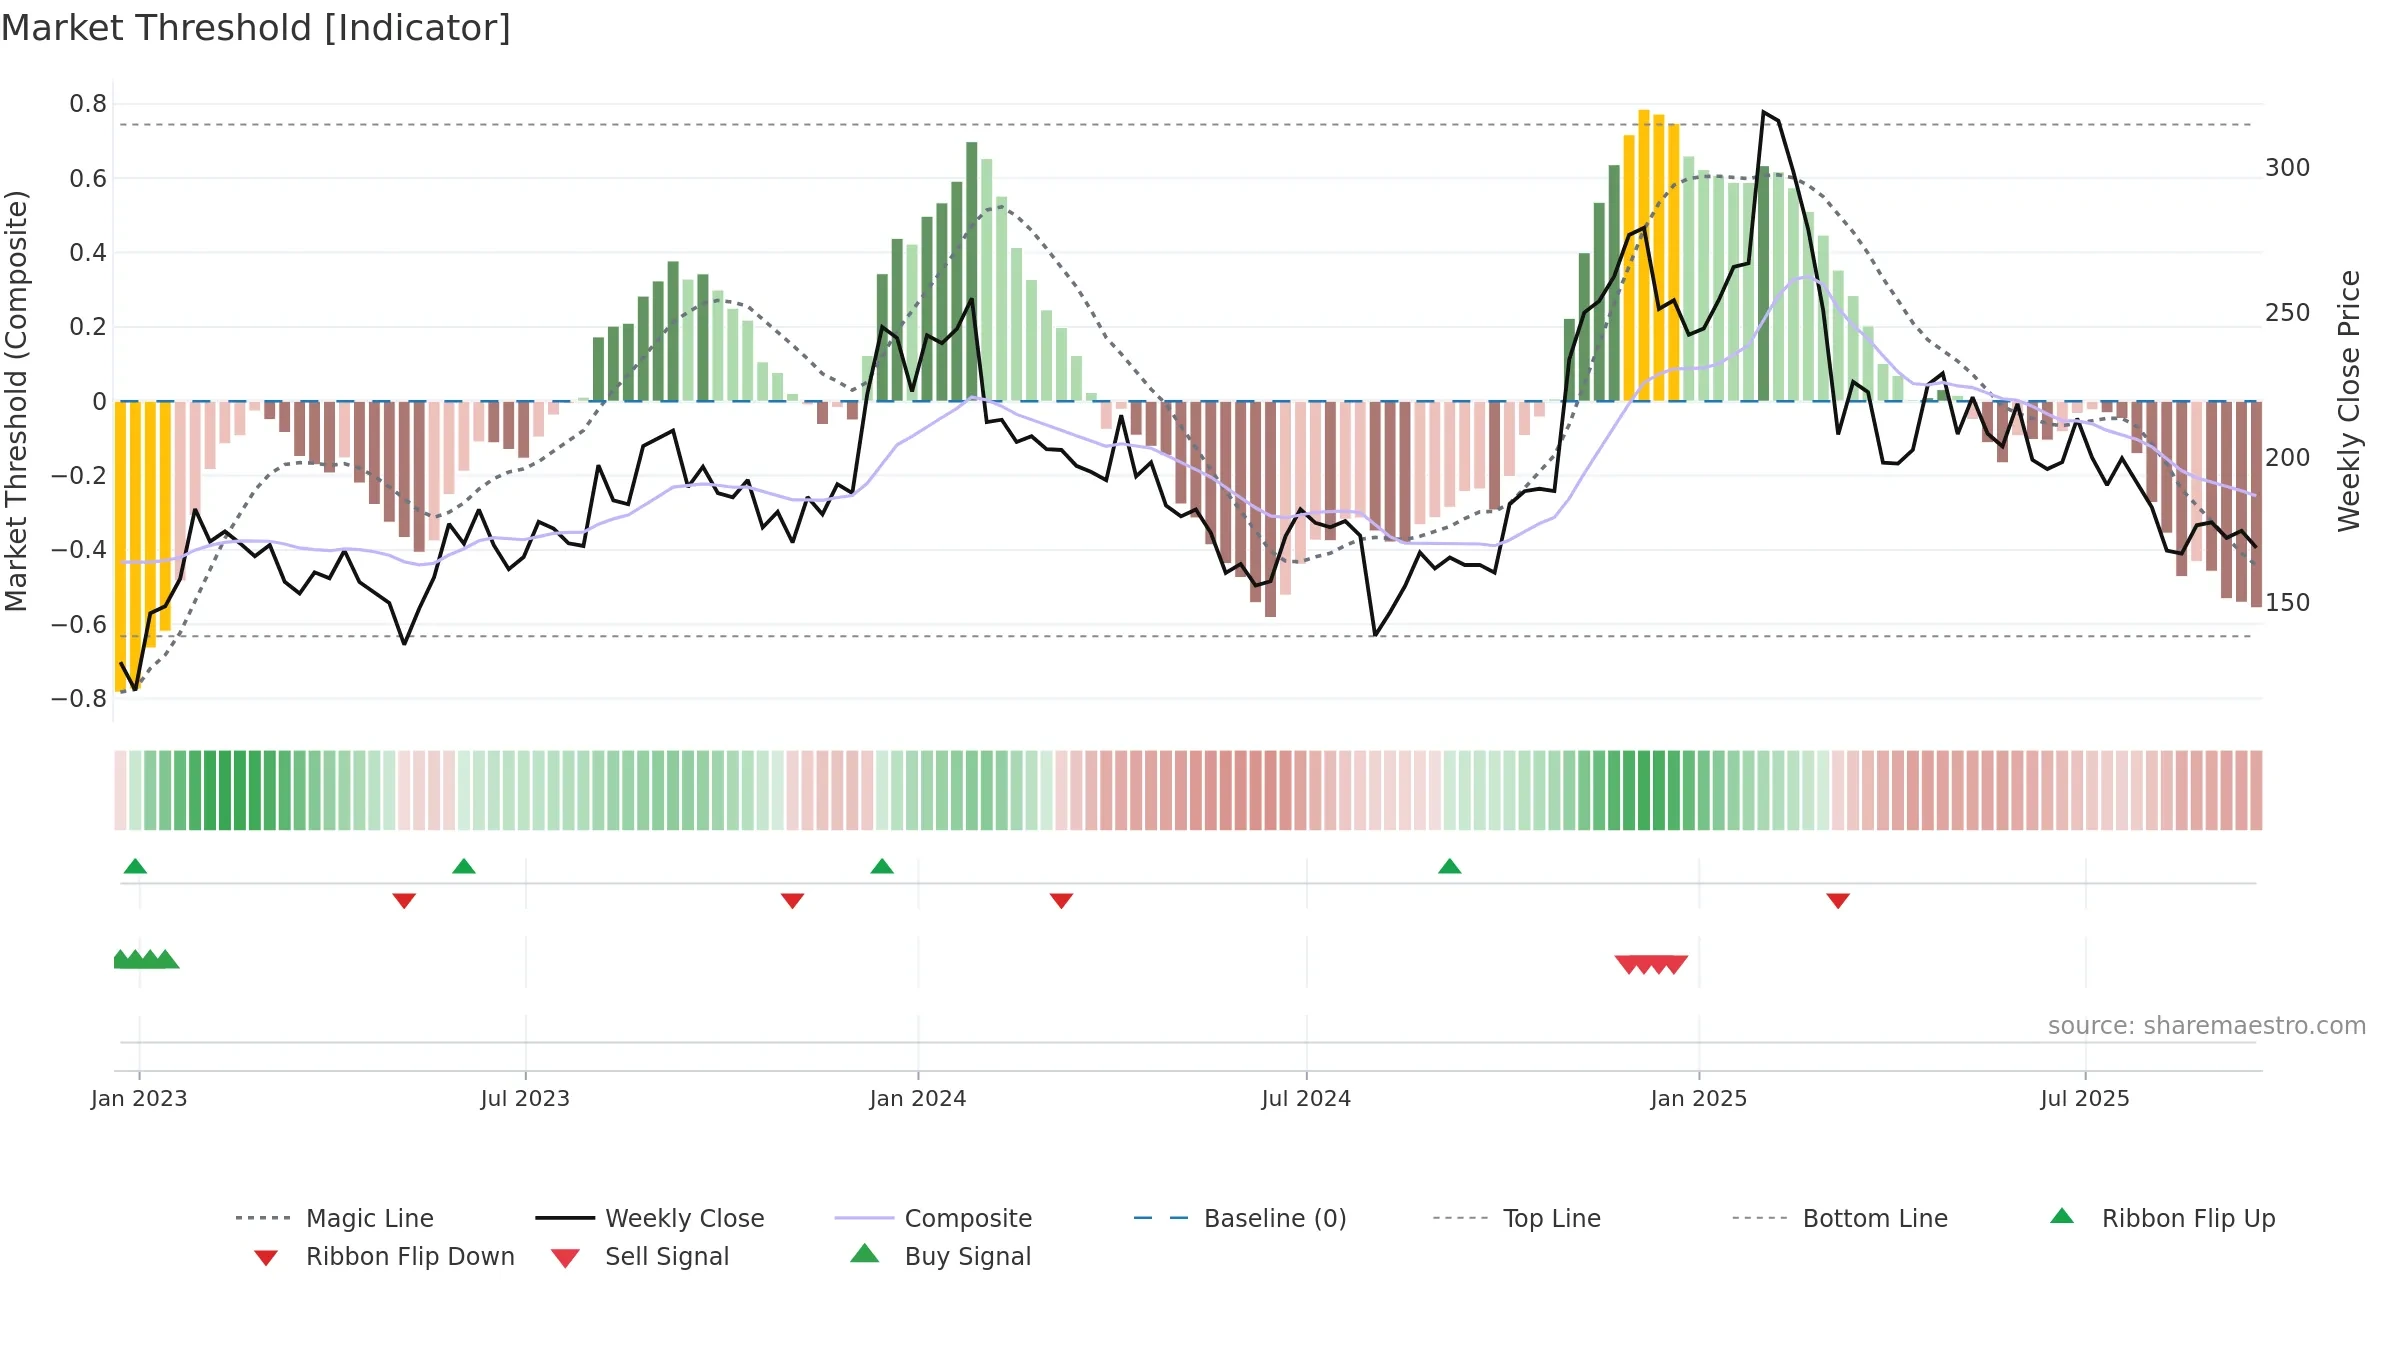Click the green Buy Signal legend triangle

pos(865,1253)
